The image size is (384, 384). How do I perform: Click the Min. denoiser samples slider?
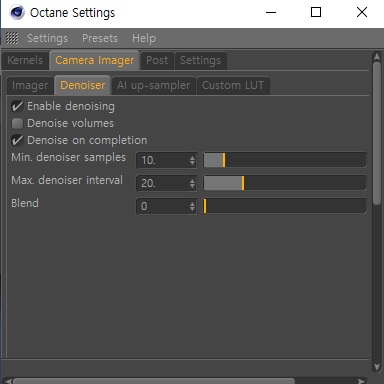point(285,160)
